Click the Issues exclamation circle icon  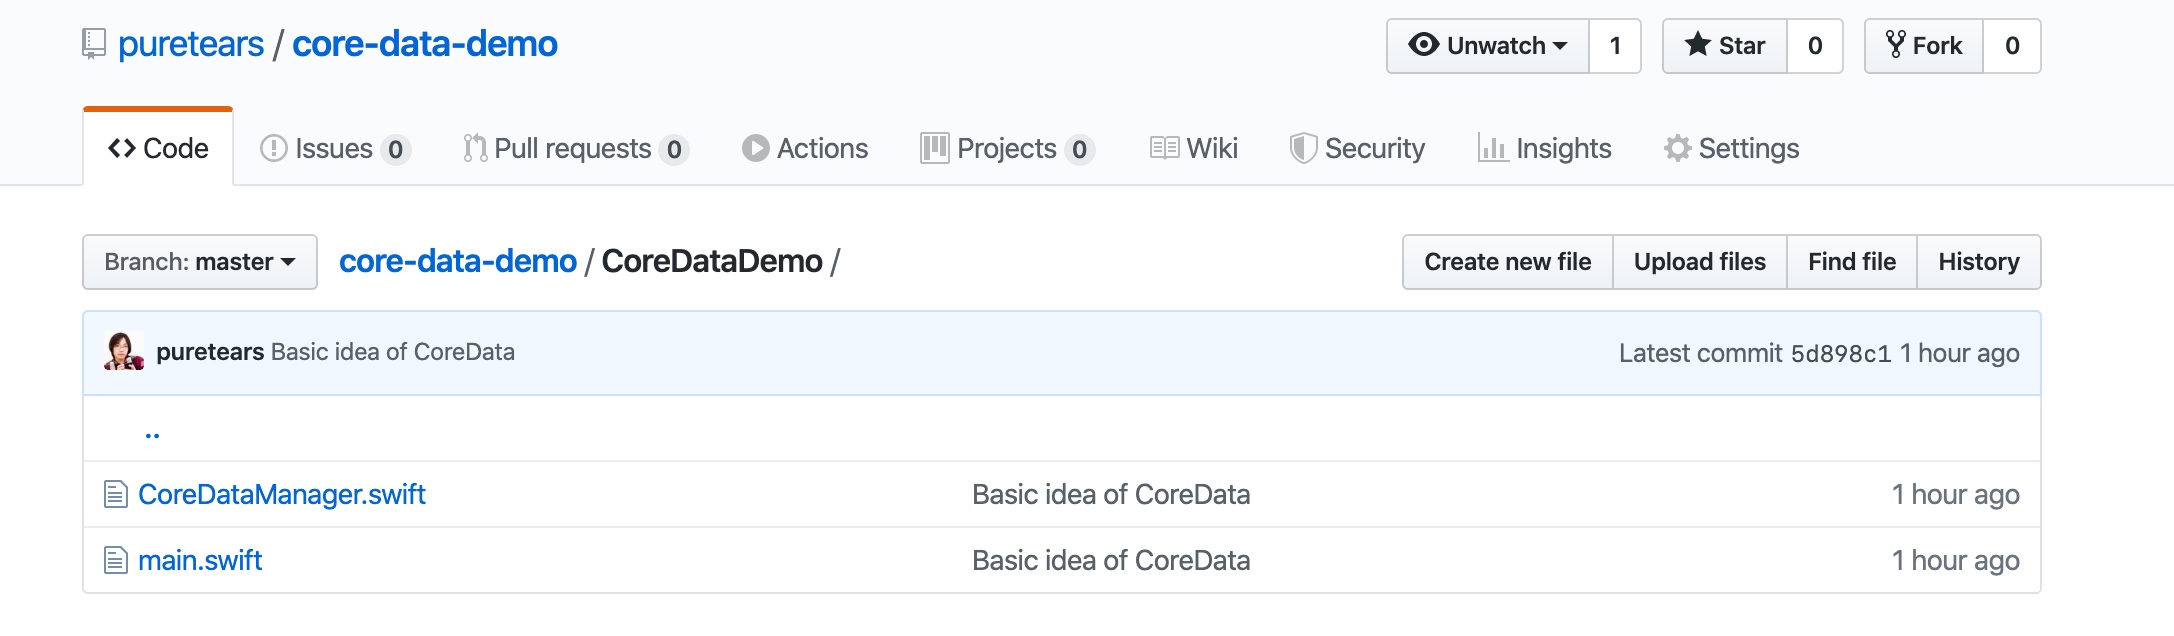click(x=273, y=148)
